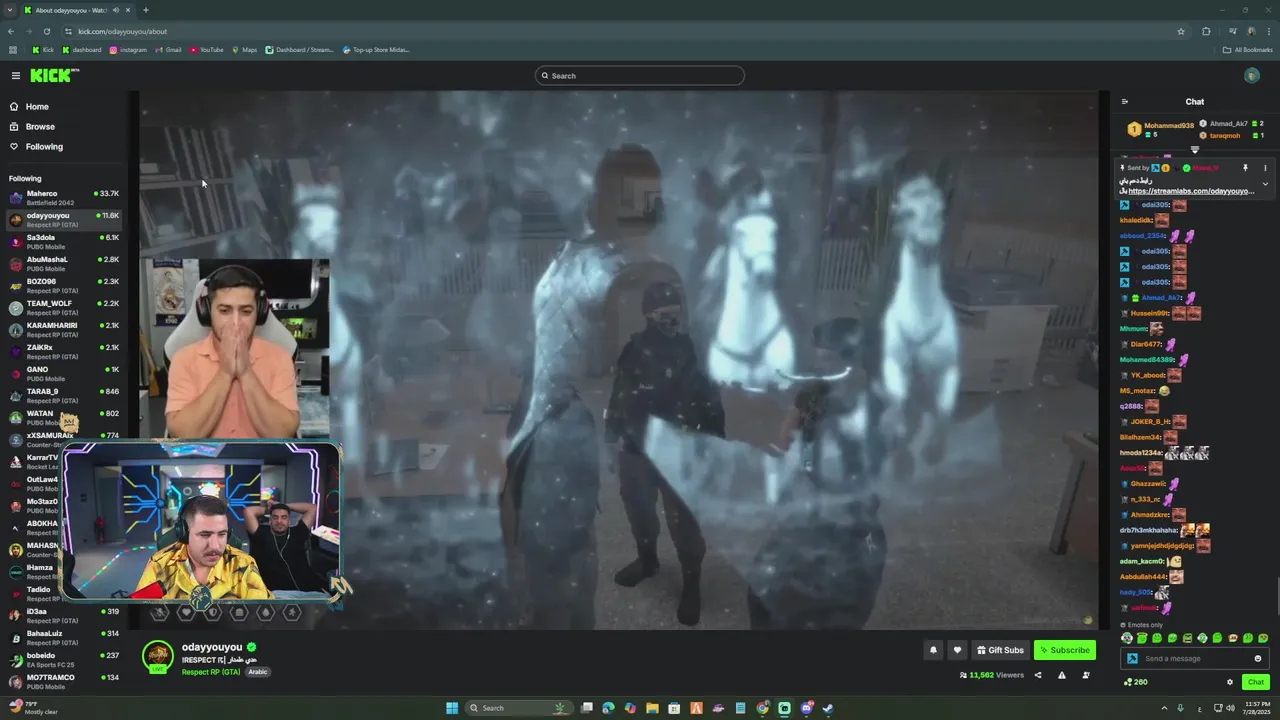This screenshot has width=1280, height=720.
Task: Go back with the browser back arrow
Action: 11,31
